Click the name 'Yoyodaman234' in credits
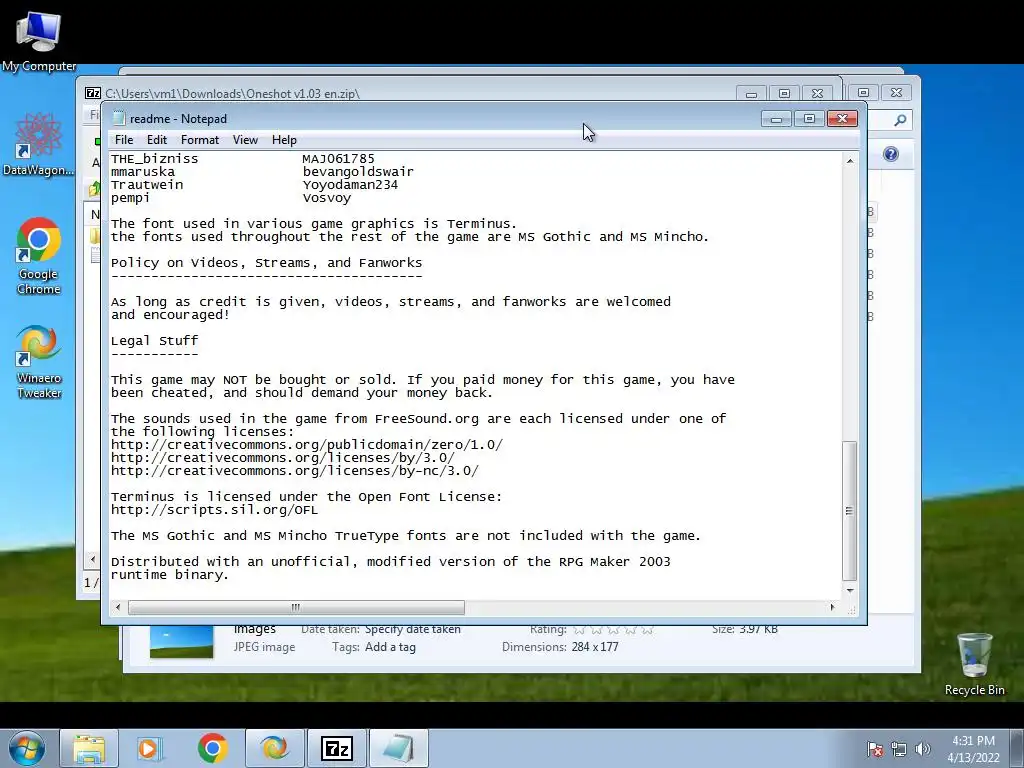 click(350, 185)
